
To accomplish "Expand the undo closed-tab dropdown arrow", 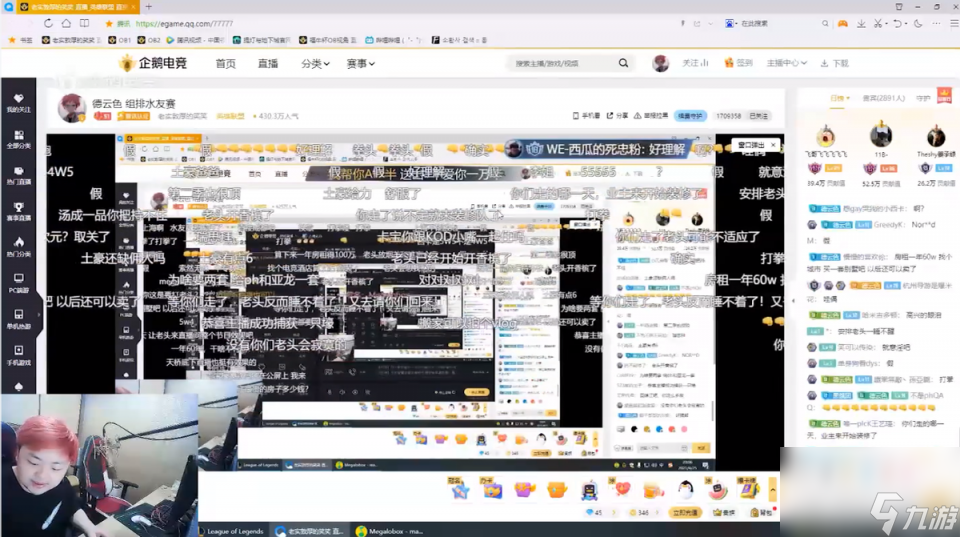I will [905, 24].
